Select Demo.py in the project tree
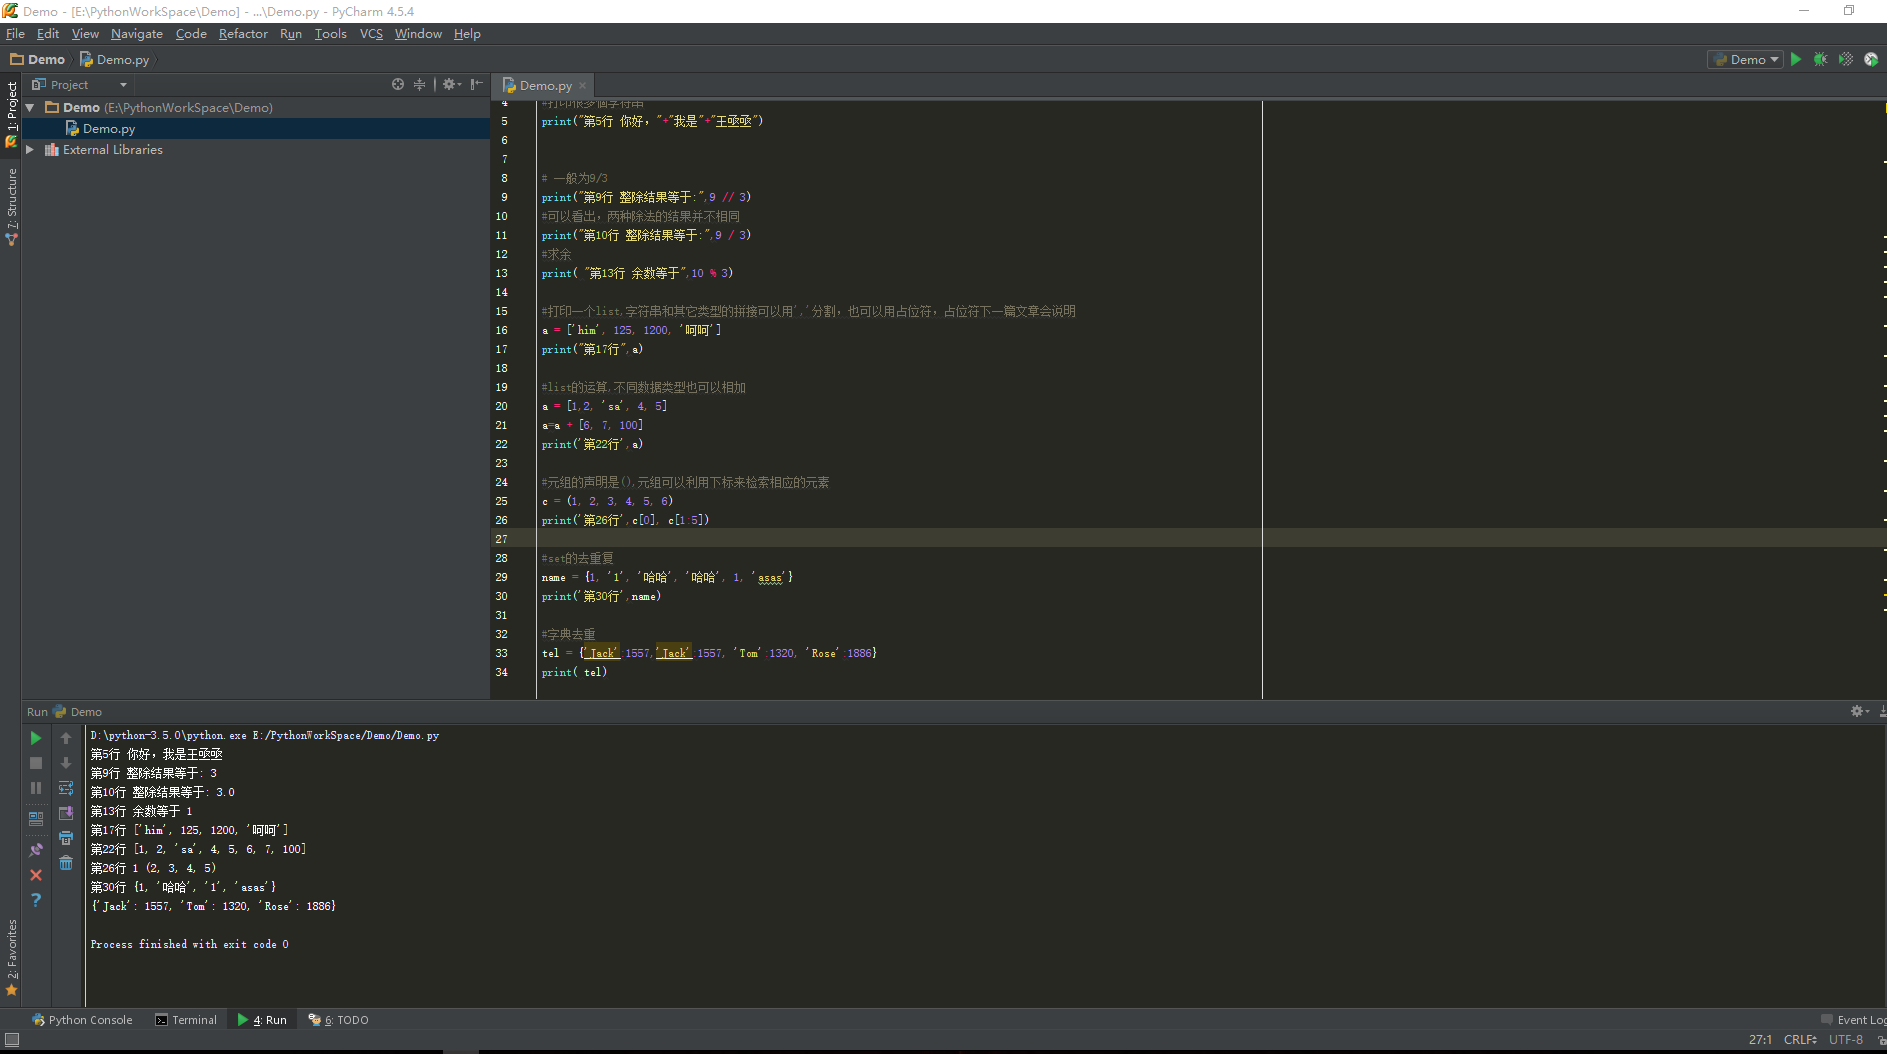 click(x=109, y=129)
